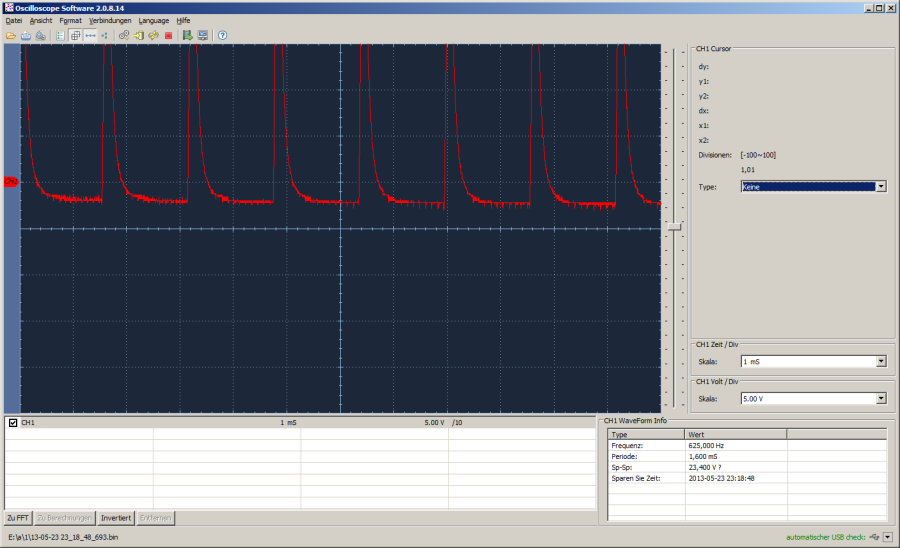Open the Language menu
The image size is (900, 548).
coord(154,20)
